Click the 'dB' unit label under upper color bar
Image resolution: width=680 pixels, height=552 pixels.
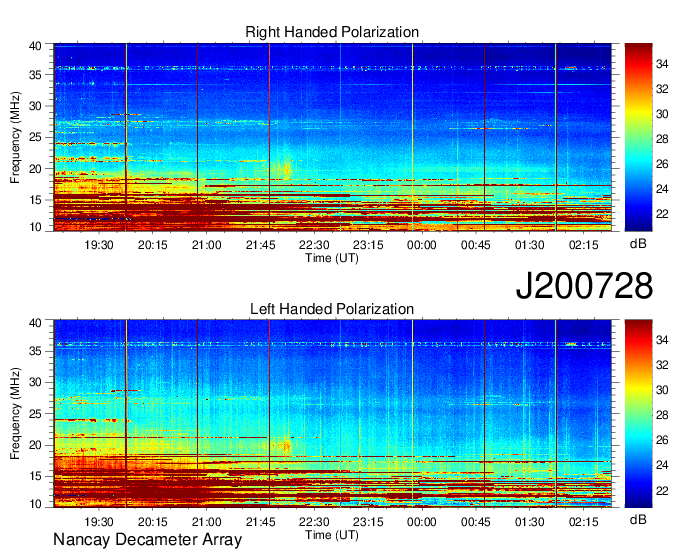point(638,244)
